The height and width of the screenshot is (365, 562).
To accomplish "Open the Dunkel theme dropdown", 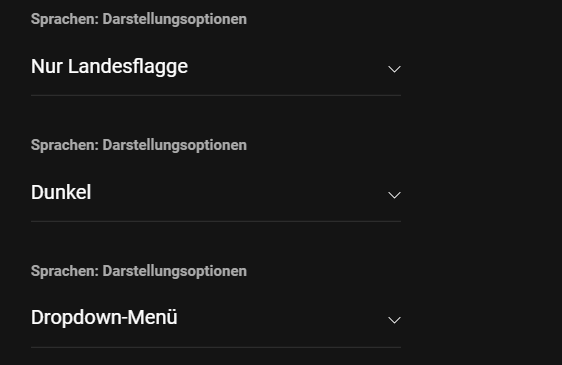I will [216, 193].
